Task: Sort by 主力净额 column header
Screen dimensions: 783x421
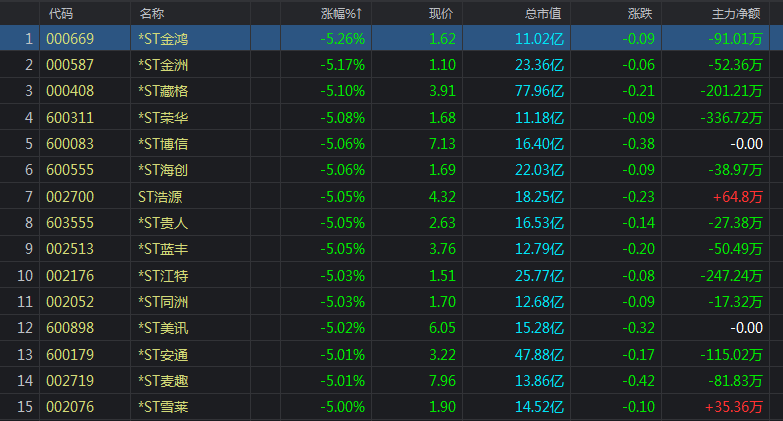Action: [736, 13]
